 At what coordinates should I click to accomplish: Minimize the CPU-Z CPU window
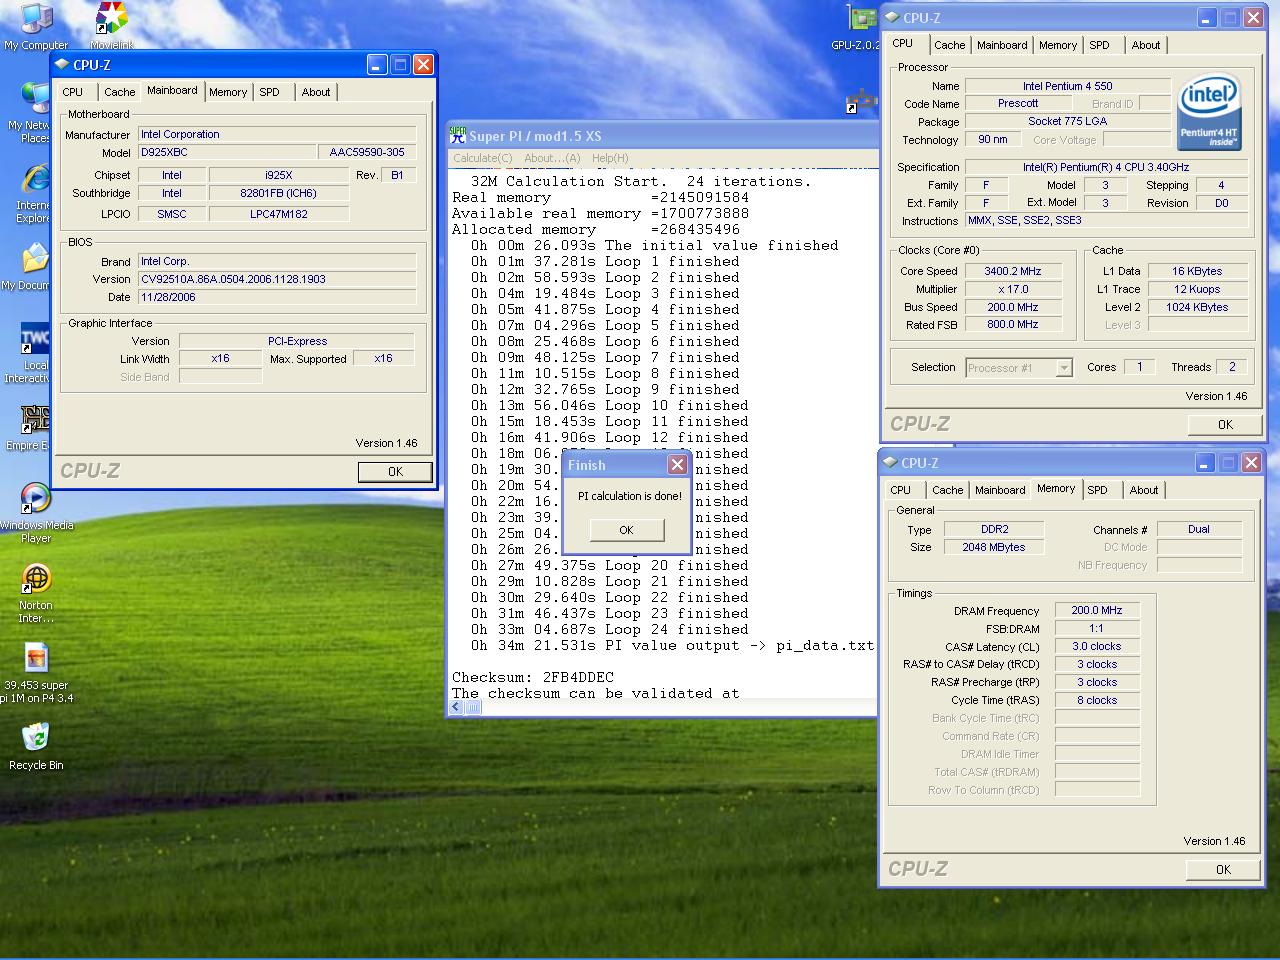pyautogui.click(x=1207, y=18)
